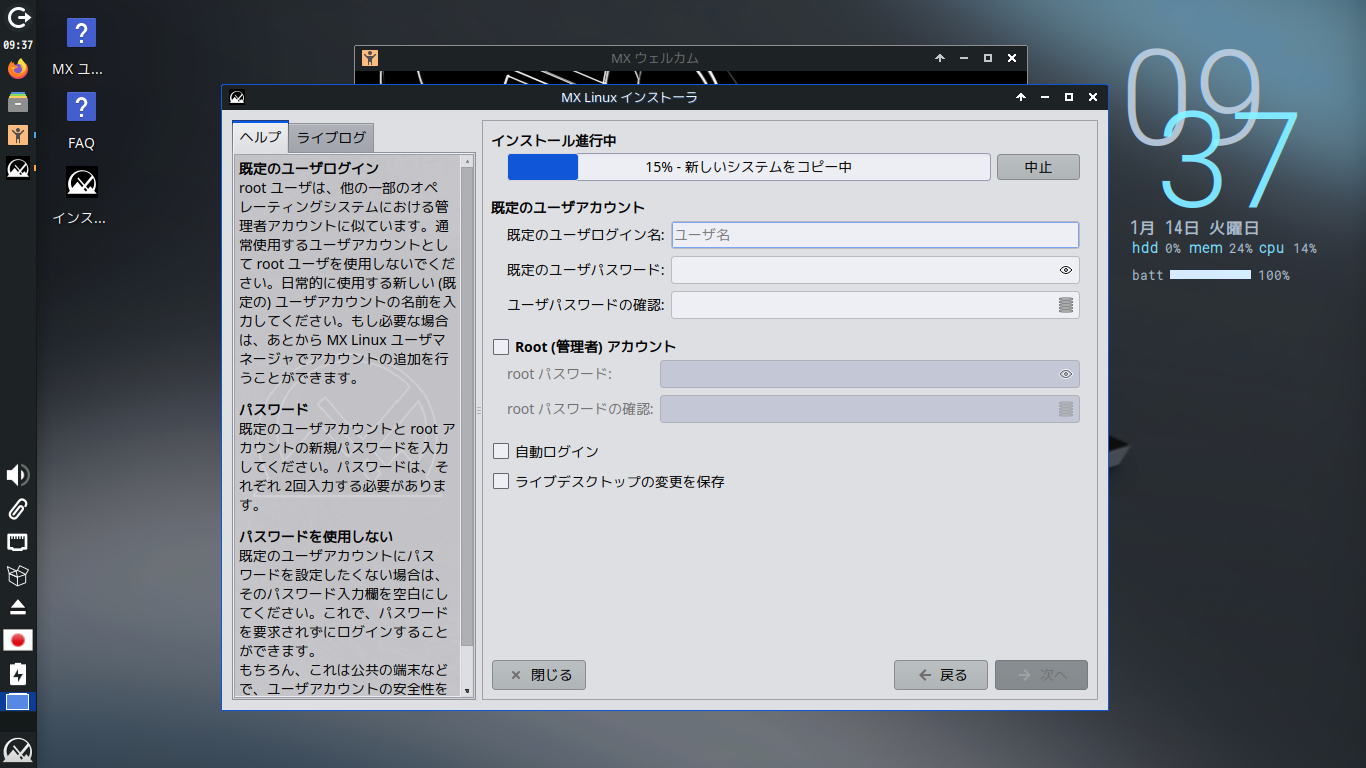Image resolution: width=1366 pixels, height=768 pixels.
Task: Click the root パスワードの確認 input field
Action: coord(870,409)
